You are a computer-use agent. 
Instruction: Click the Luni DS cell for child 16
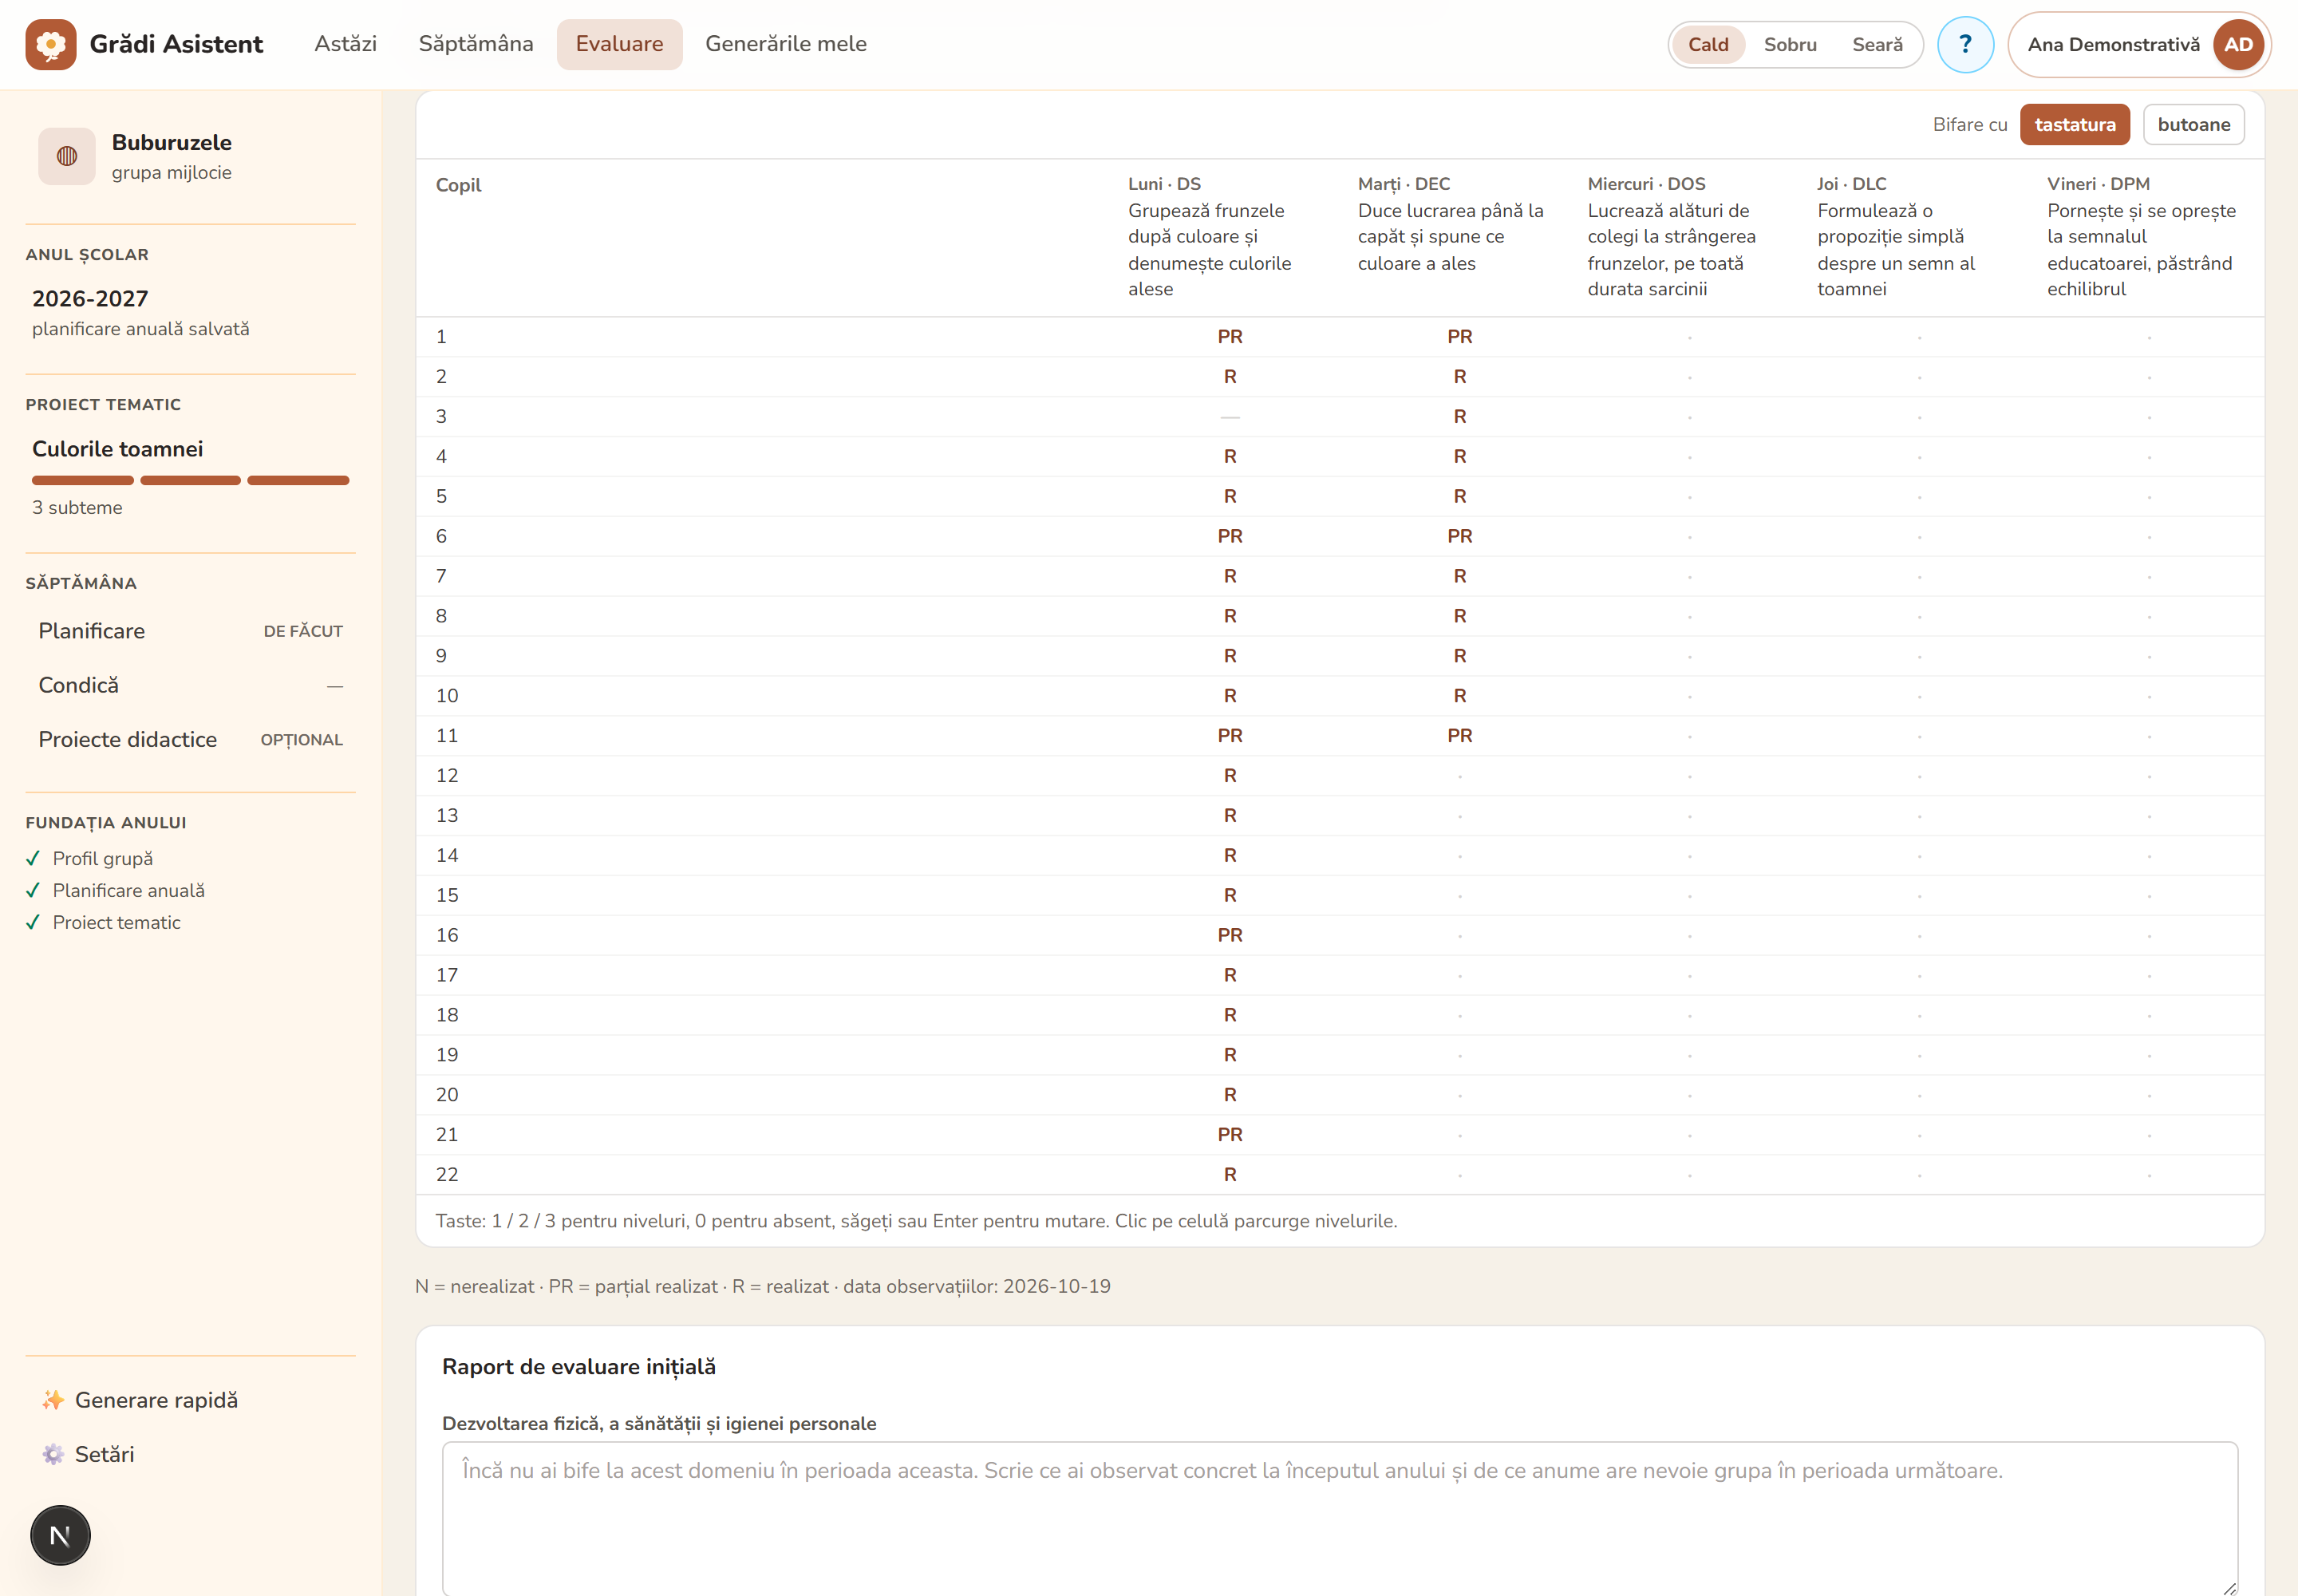(x=1230, y=935)
